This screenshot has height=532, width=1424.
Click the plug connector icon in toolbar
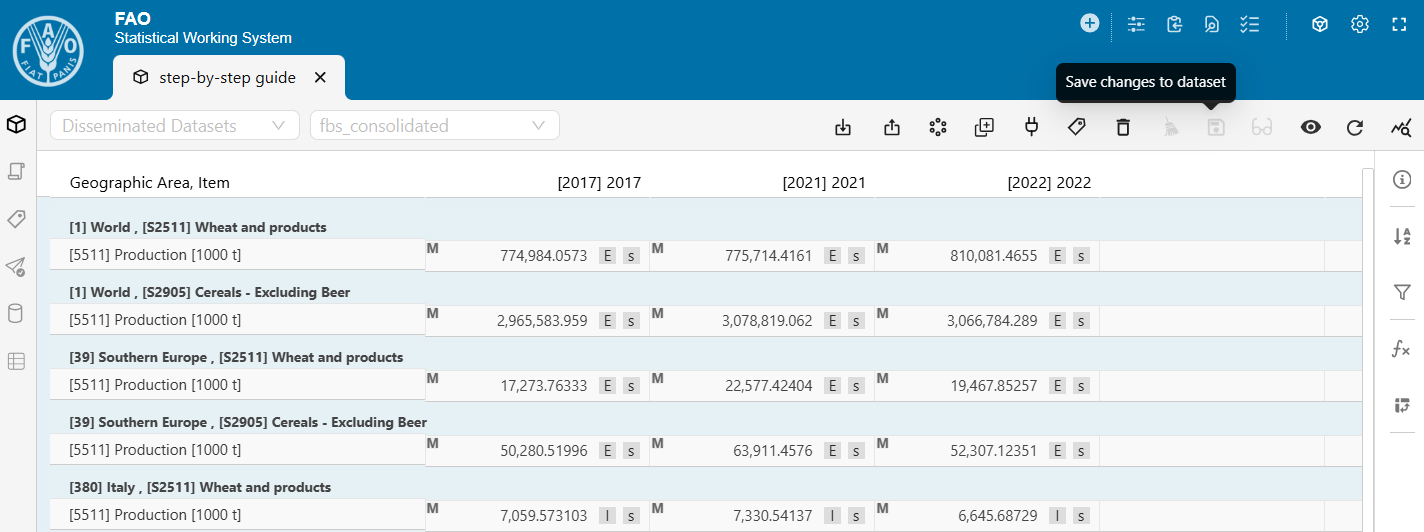point(1031,127)
